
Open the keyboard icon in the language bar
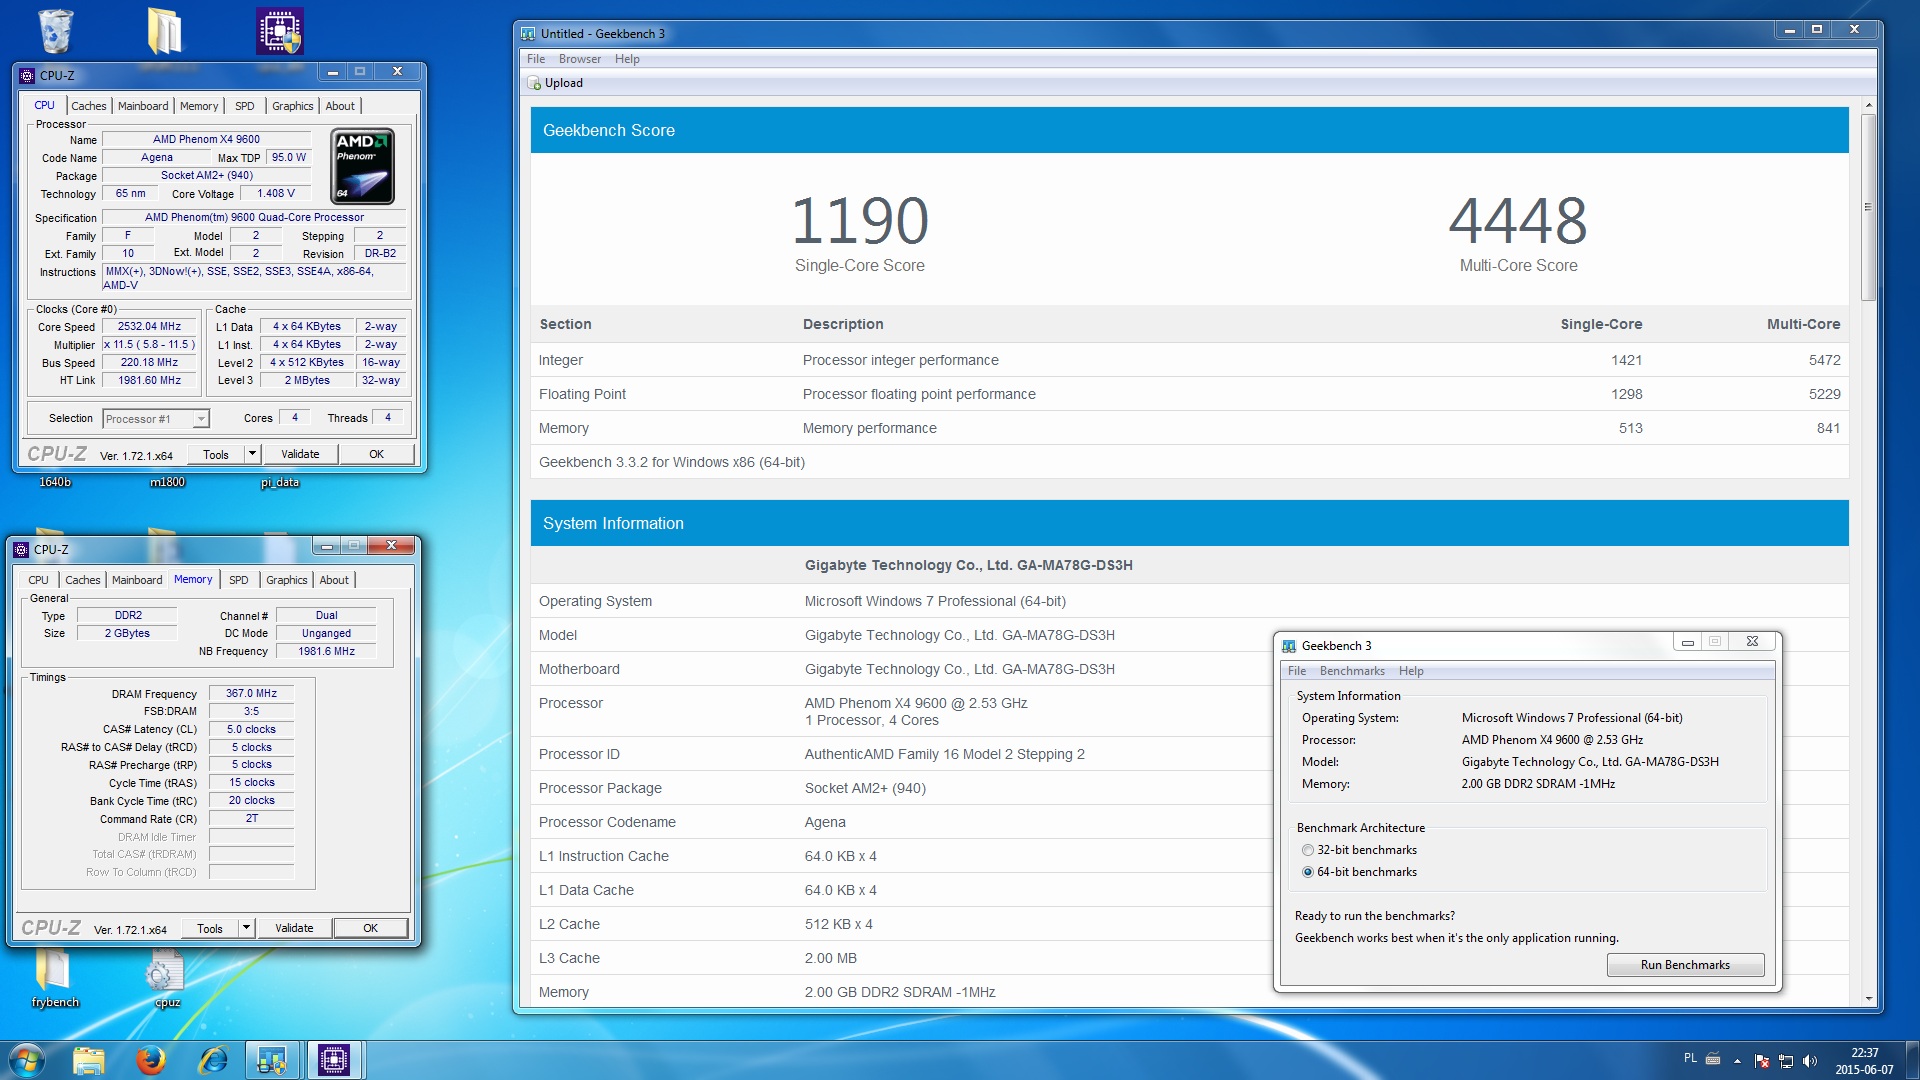point(1713,1059)
